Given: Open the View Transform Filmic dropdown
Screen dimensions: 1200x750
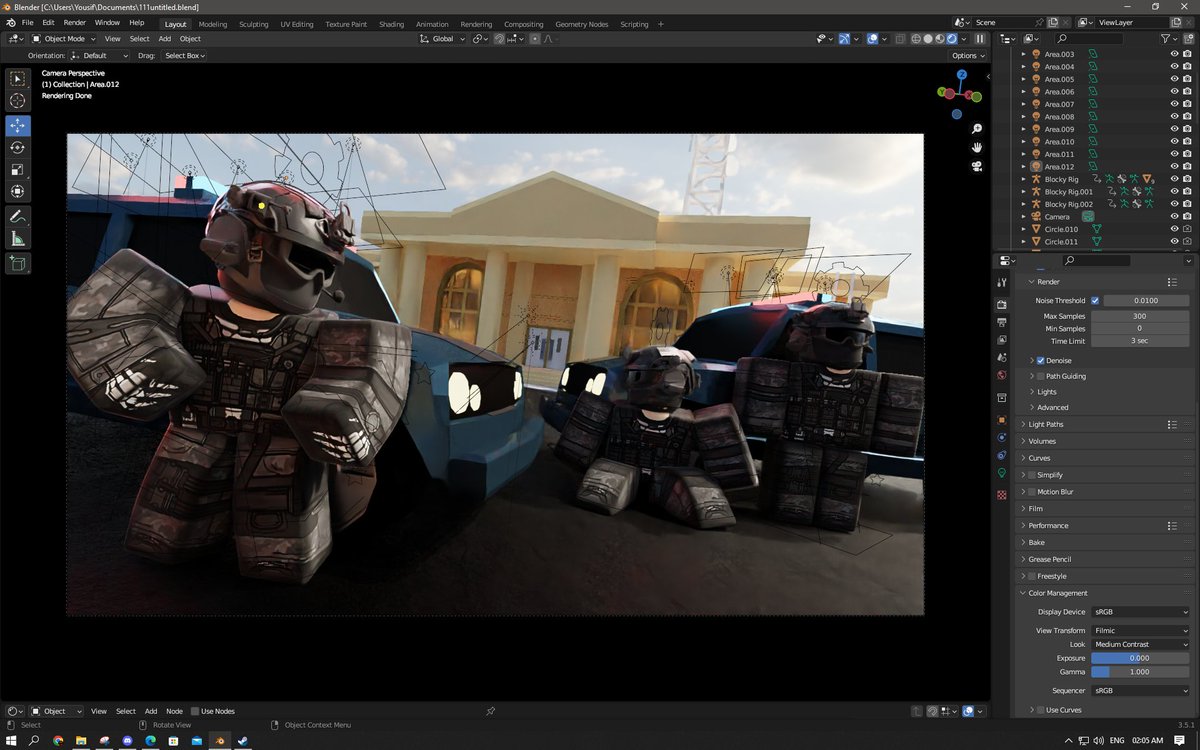Looking at the screenshot, I should pos(1140,631).
